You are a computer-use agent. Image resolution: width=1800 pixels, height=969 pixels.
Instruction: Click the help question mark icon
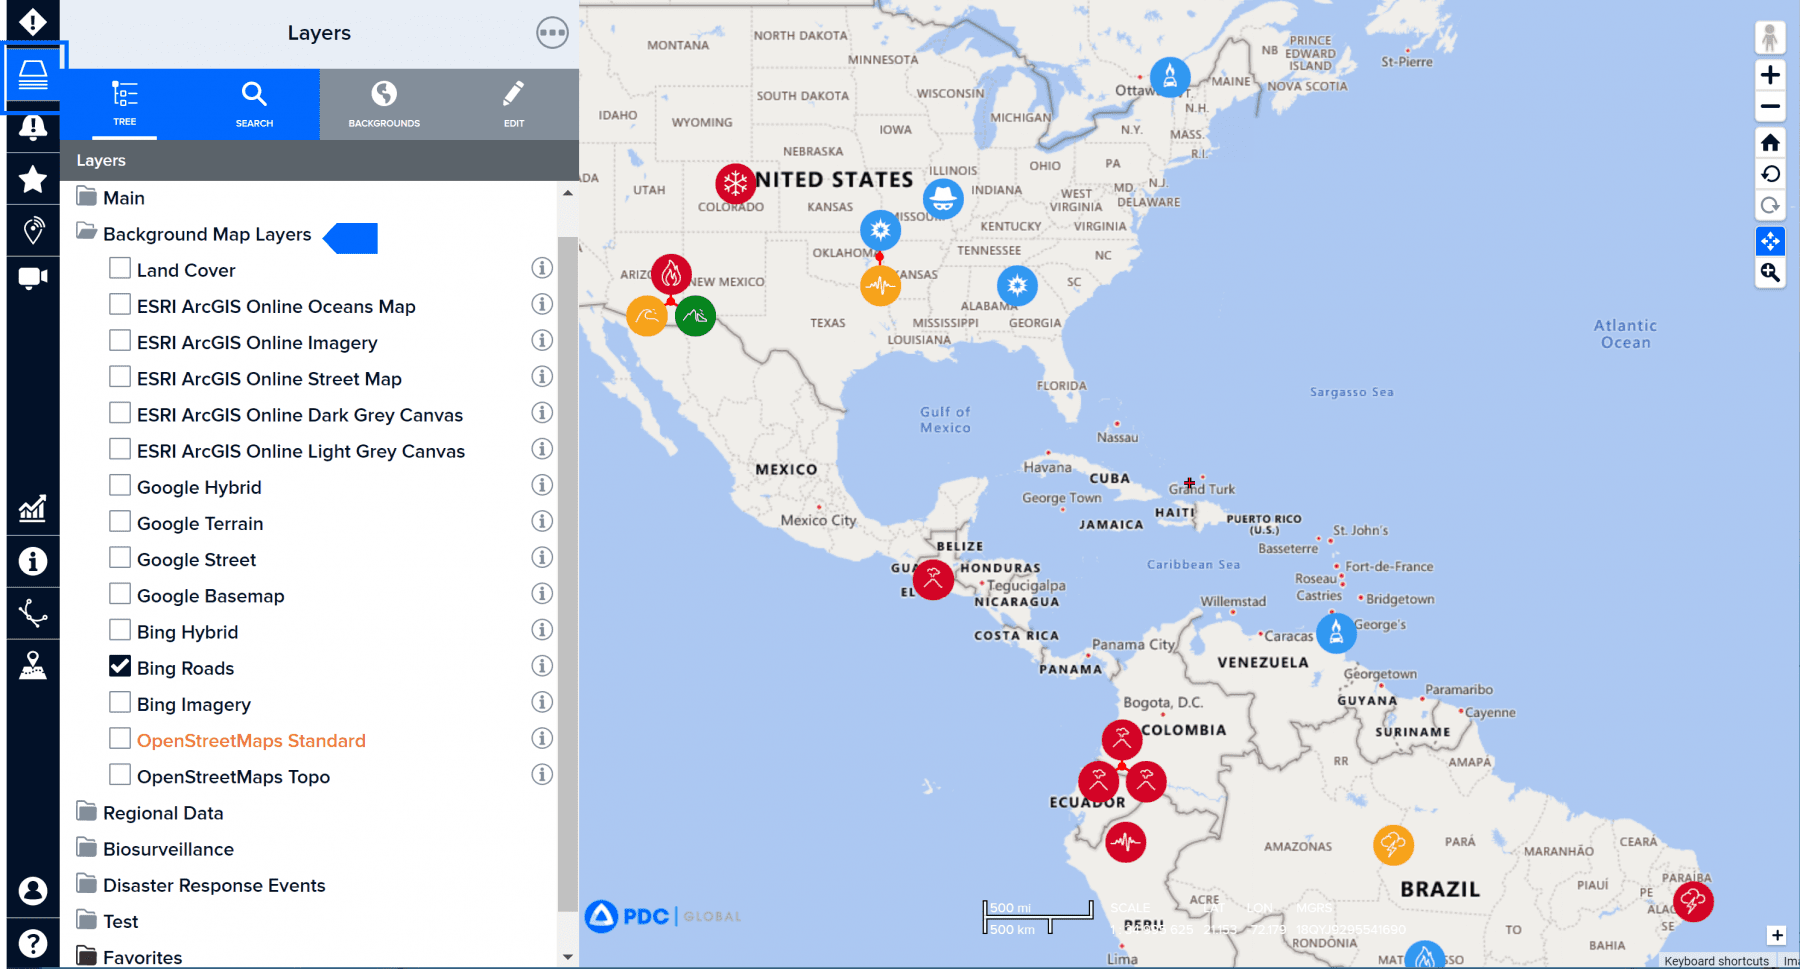pos(33,943)
